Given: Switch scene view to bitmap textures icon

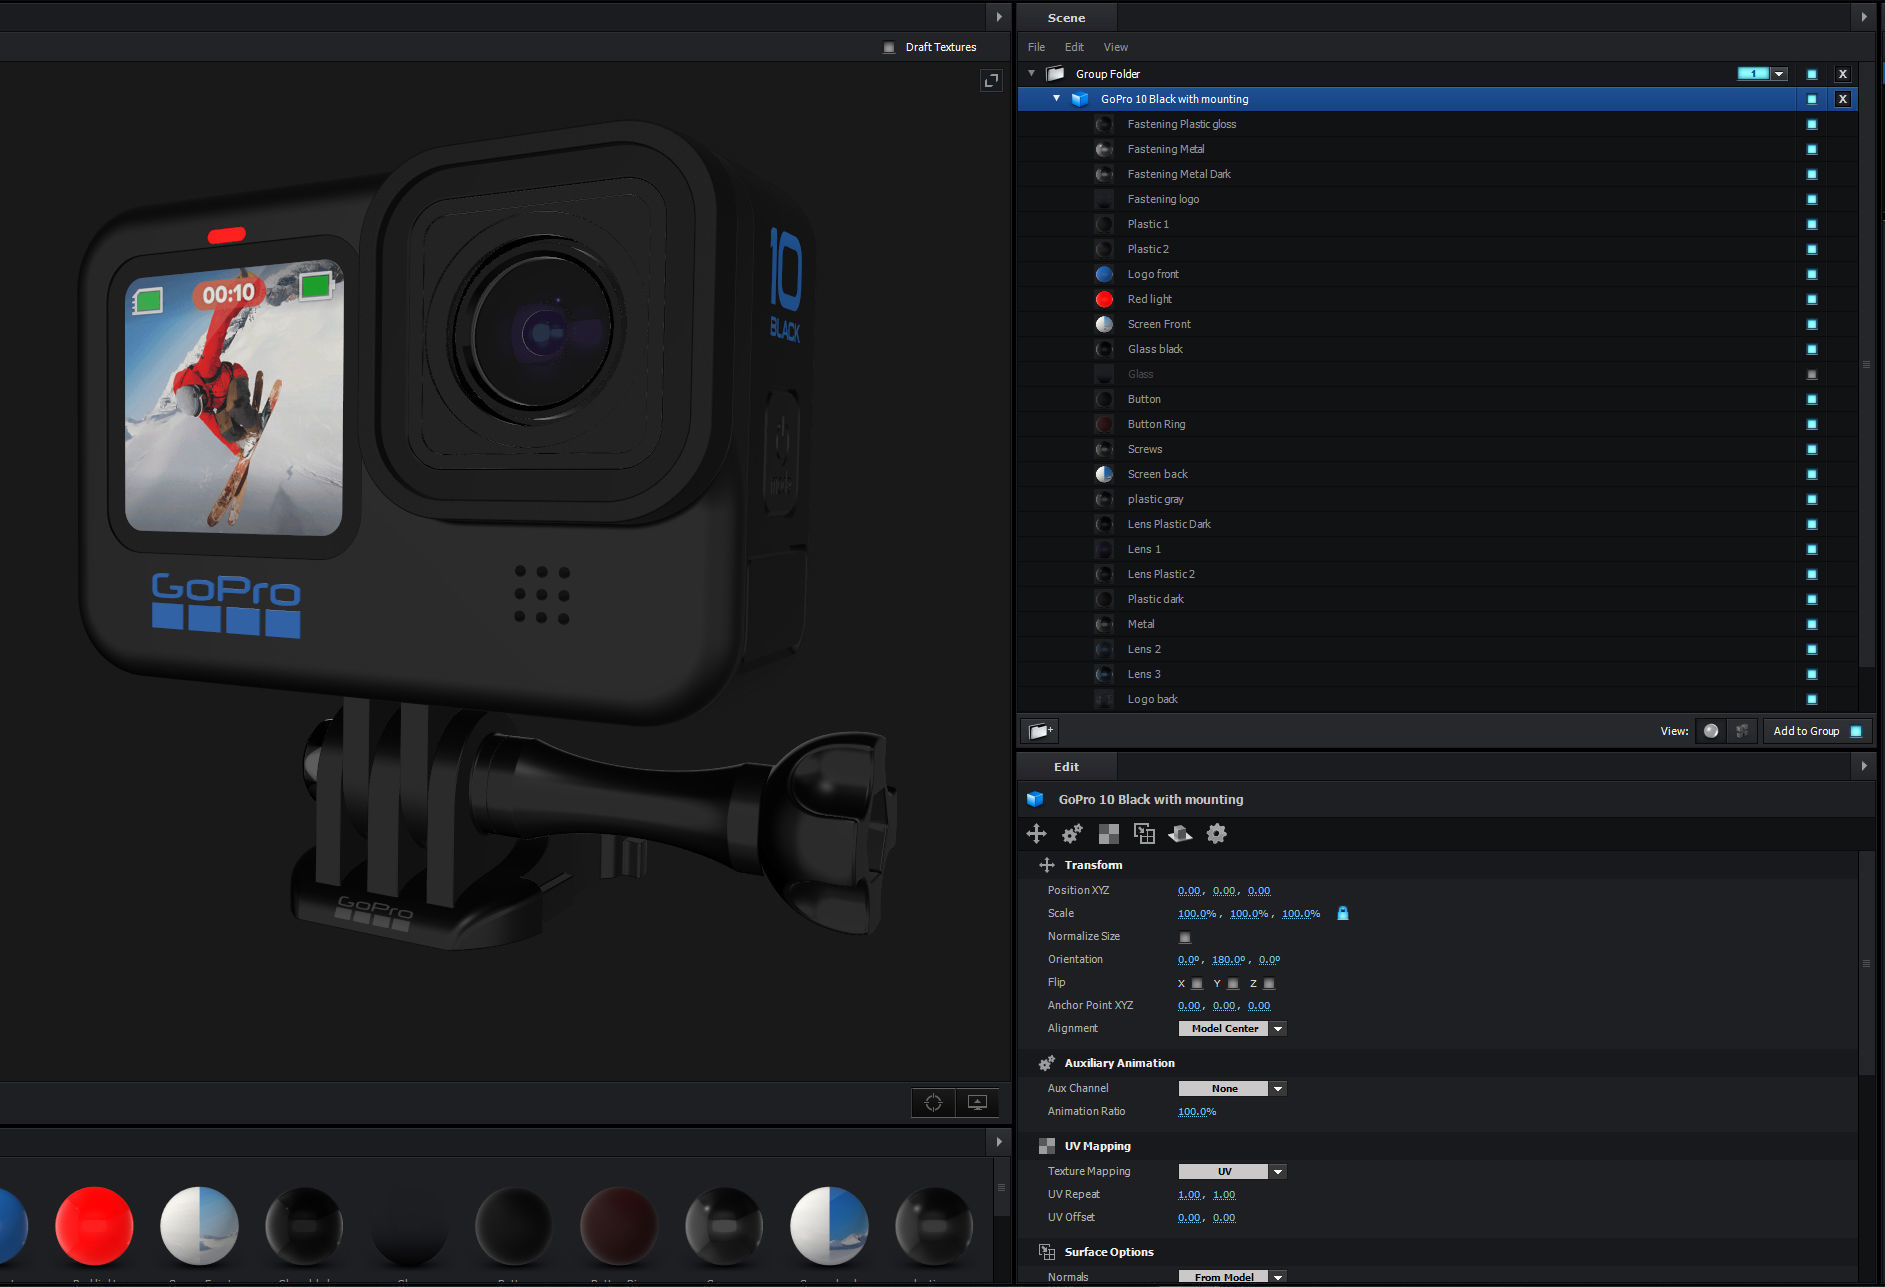Looking at the screenshot, I should pyautogui.click(x=1742, y=731).
